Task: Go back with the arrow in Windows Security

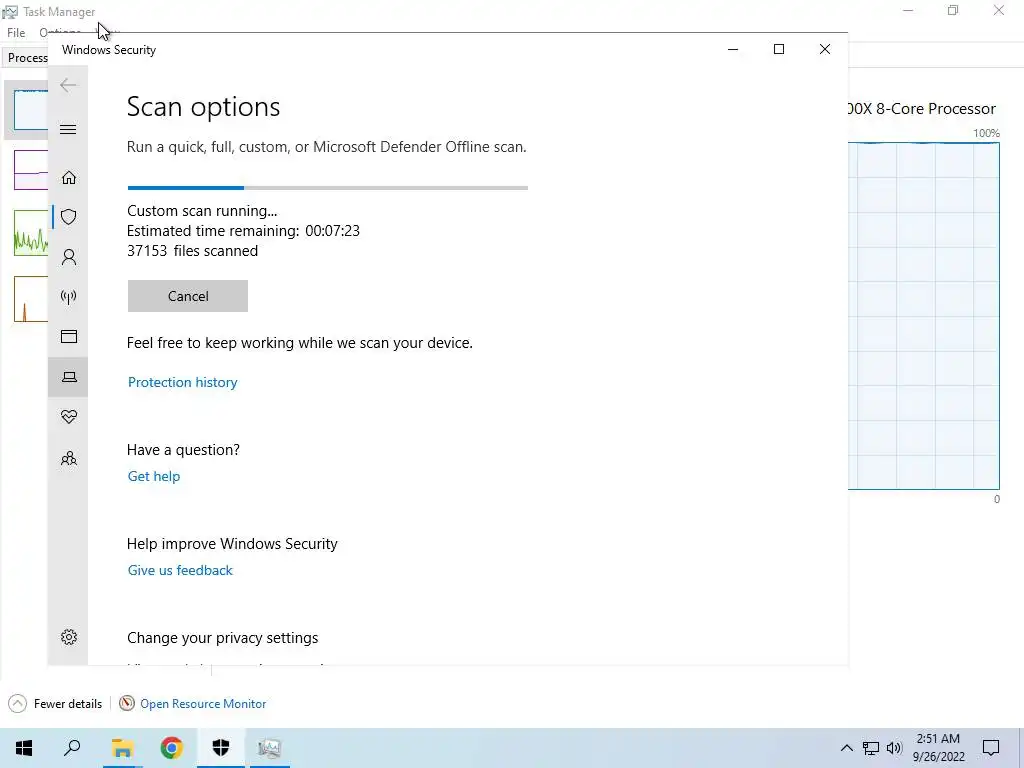Action: click(x=68, y=85)
